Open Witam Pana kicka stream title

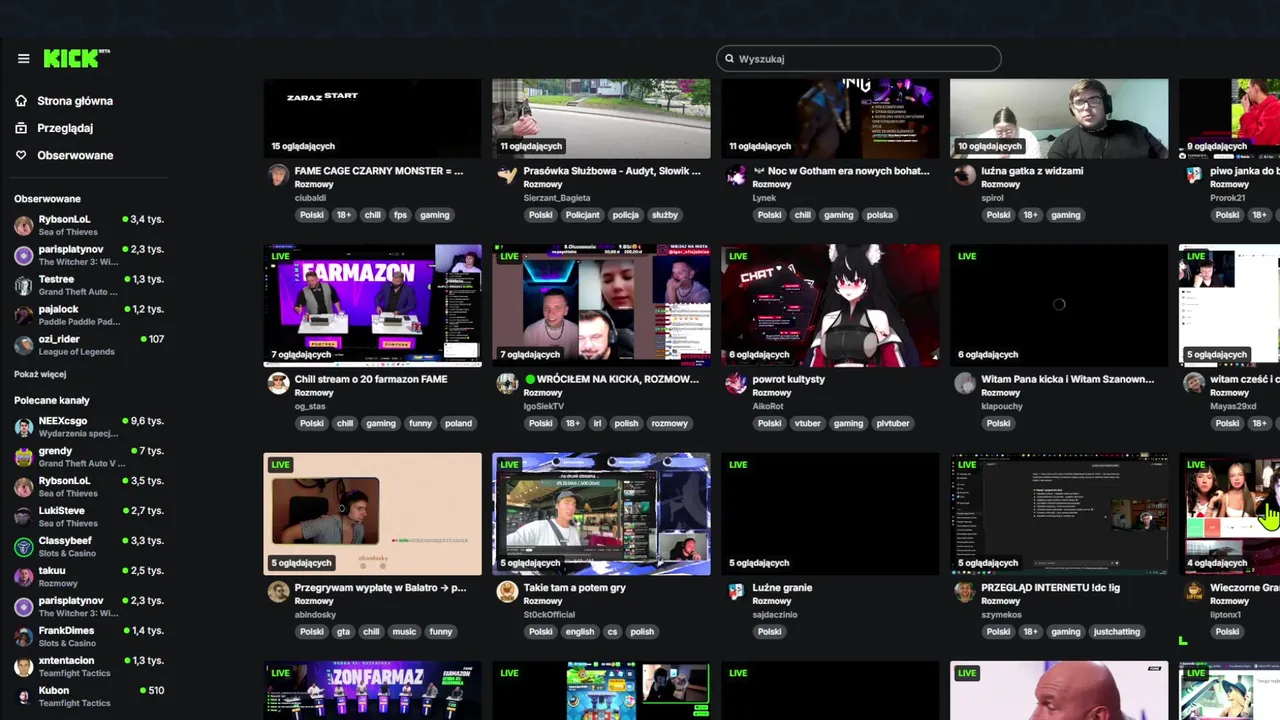pos(1068,379)
